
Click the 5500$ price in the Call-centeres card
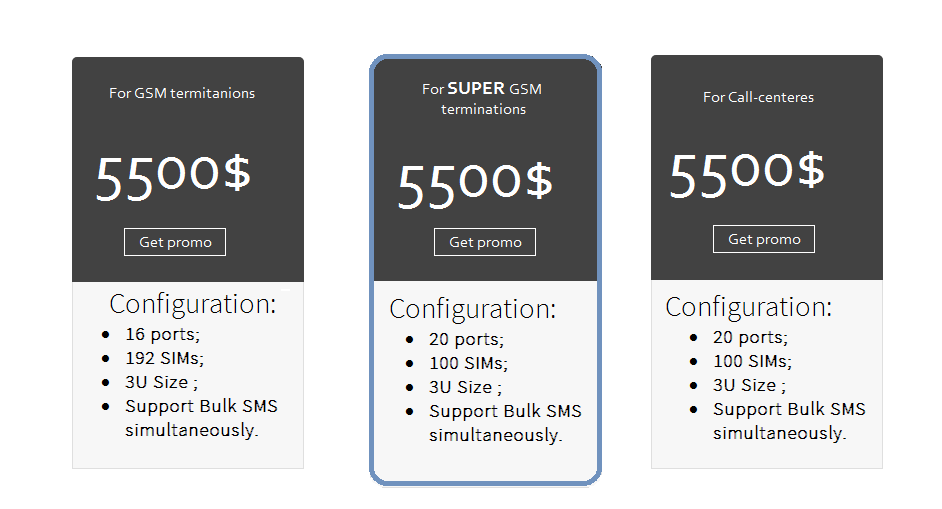pyautogui.click(x=747, y=174)
